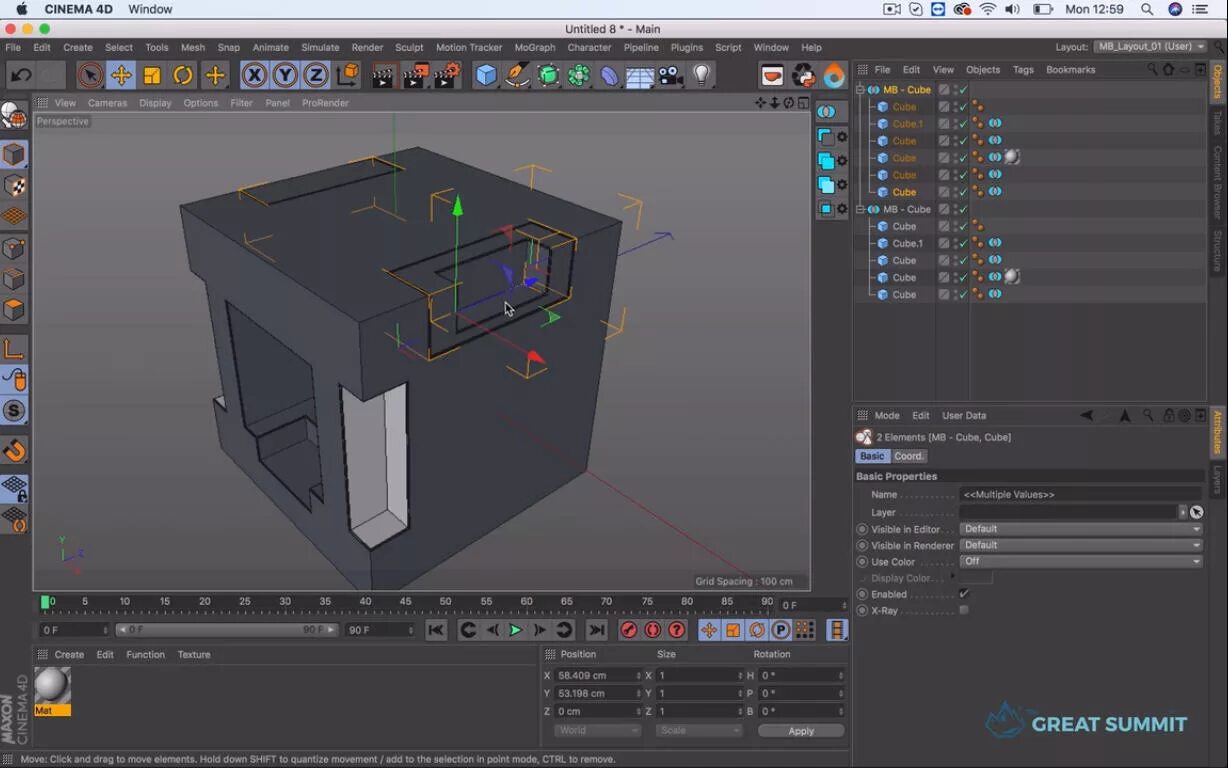The image size is (1228, 768).
Task: Click the record active objects button
Action: point(629,630)
